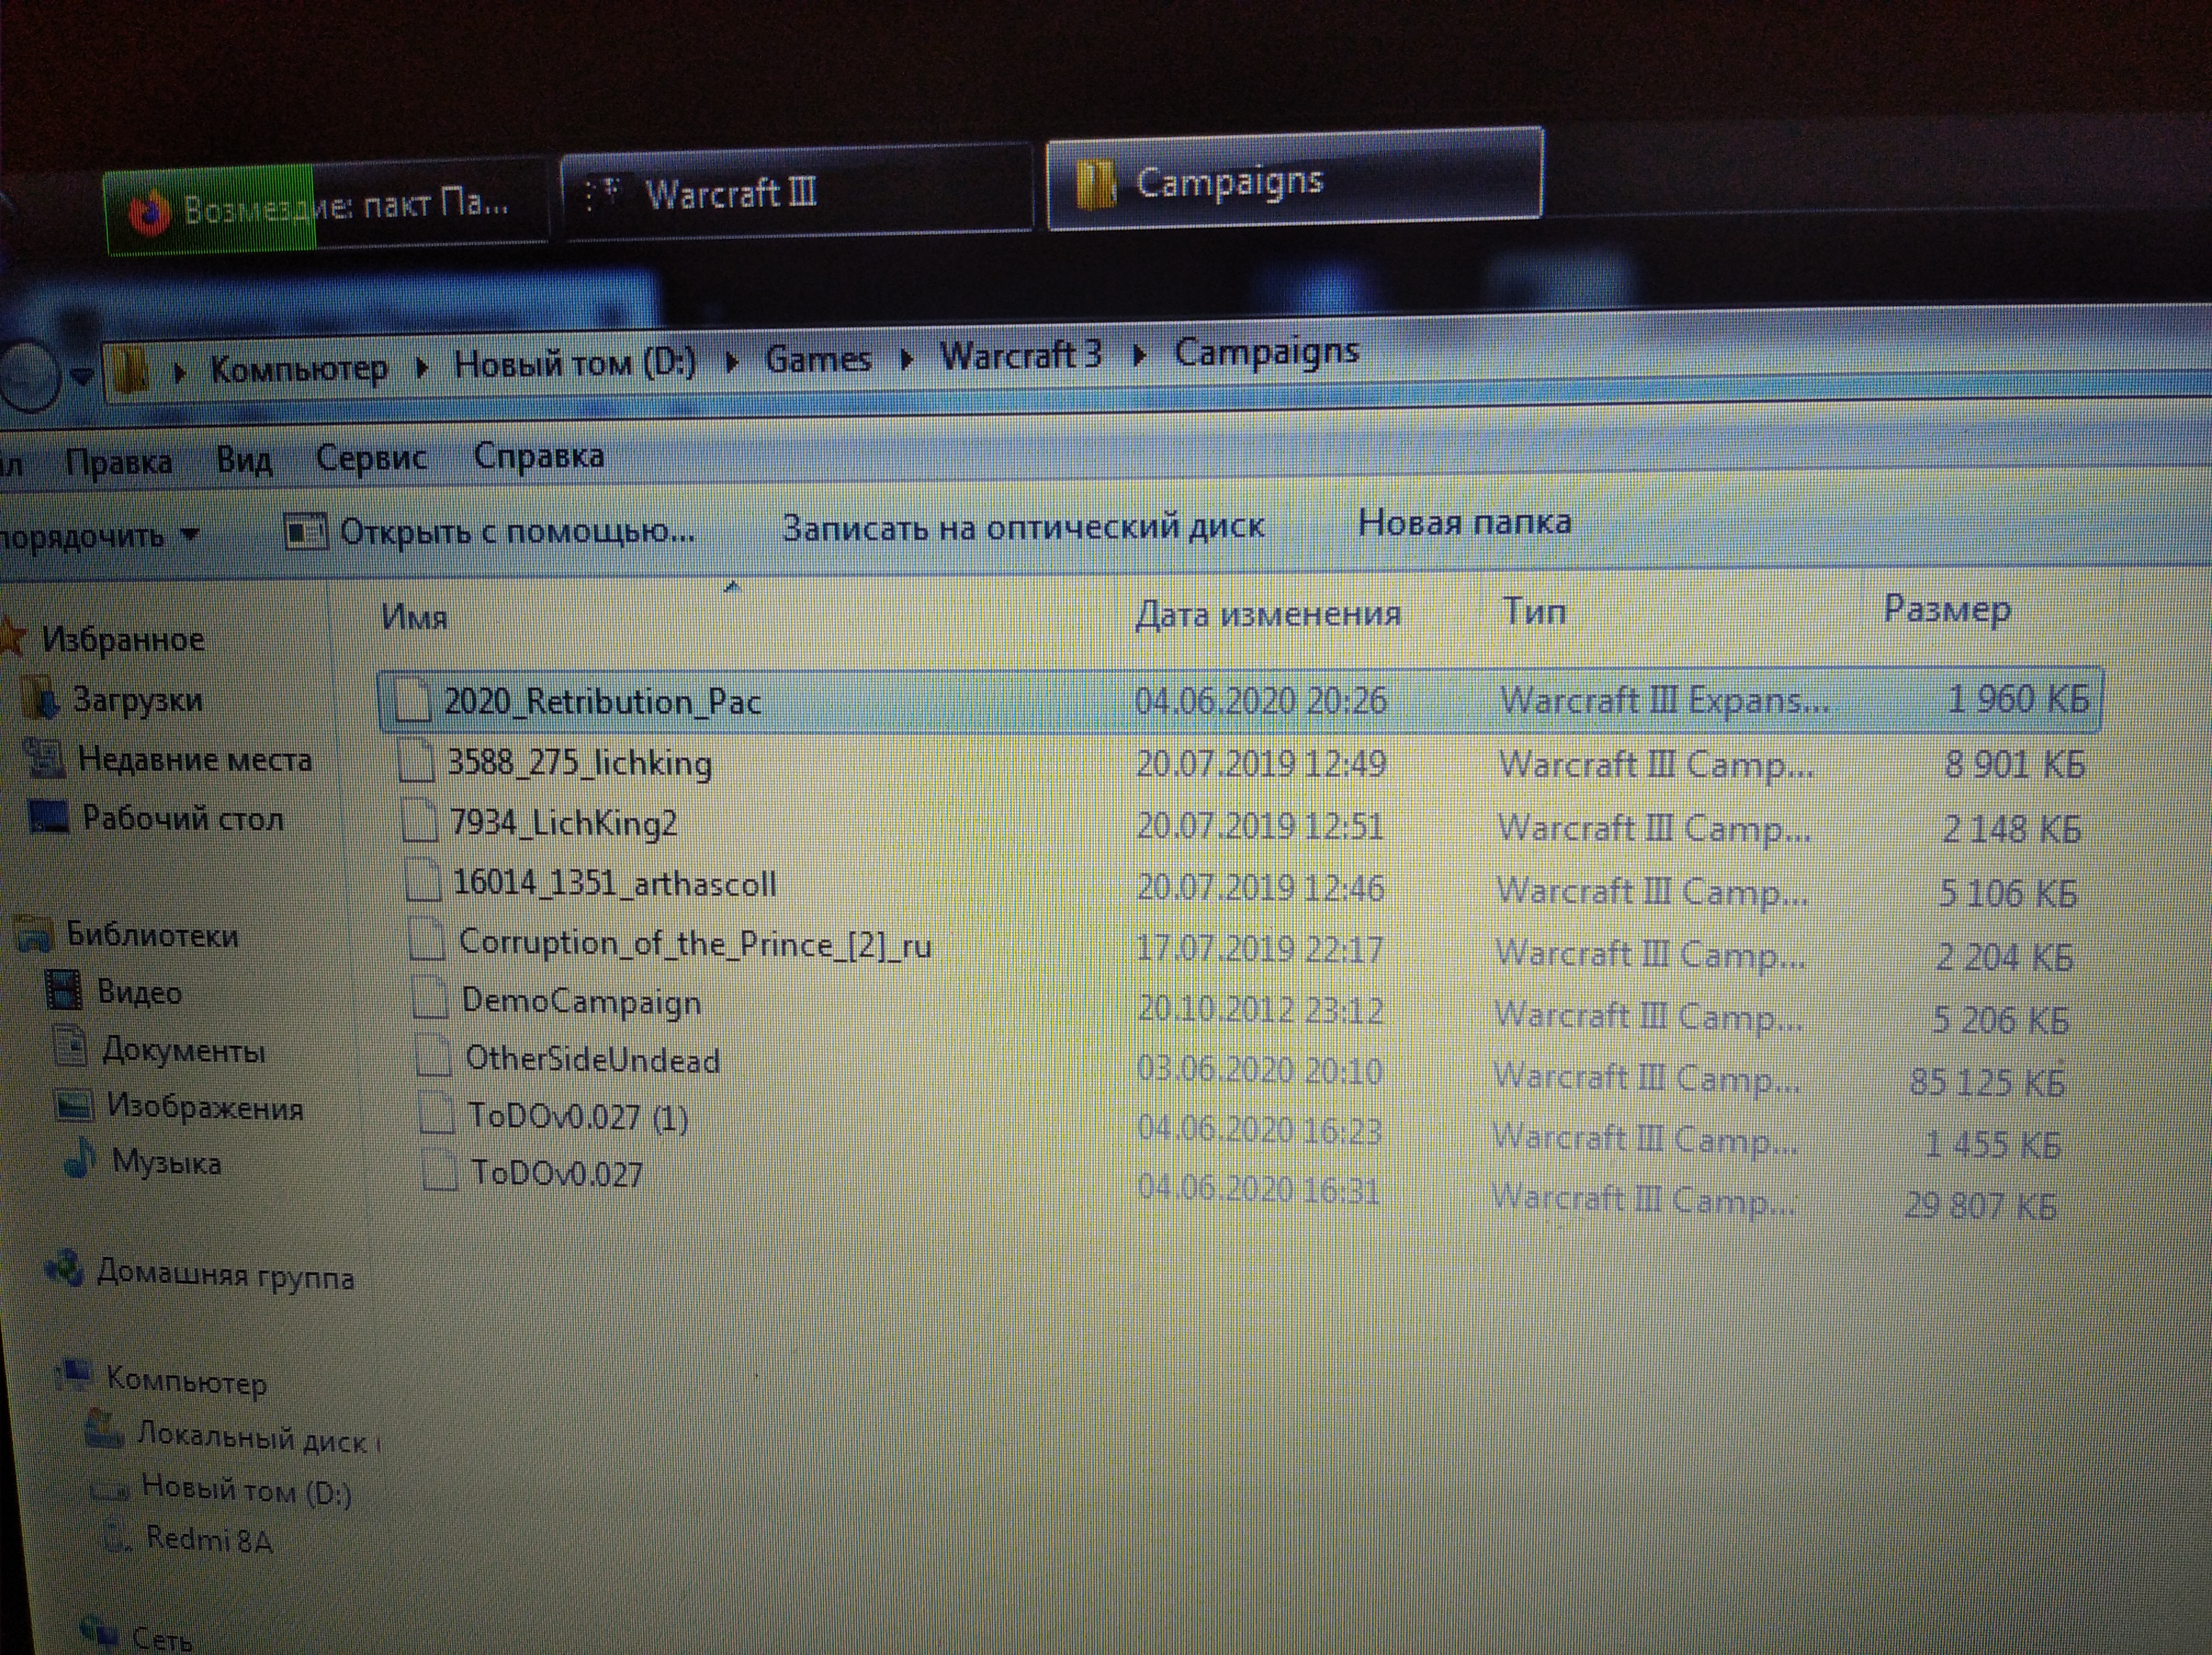Select file icon of OtherSideUndead
Screen dimensions: 2212x1655
tap(434, 1056)
